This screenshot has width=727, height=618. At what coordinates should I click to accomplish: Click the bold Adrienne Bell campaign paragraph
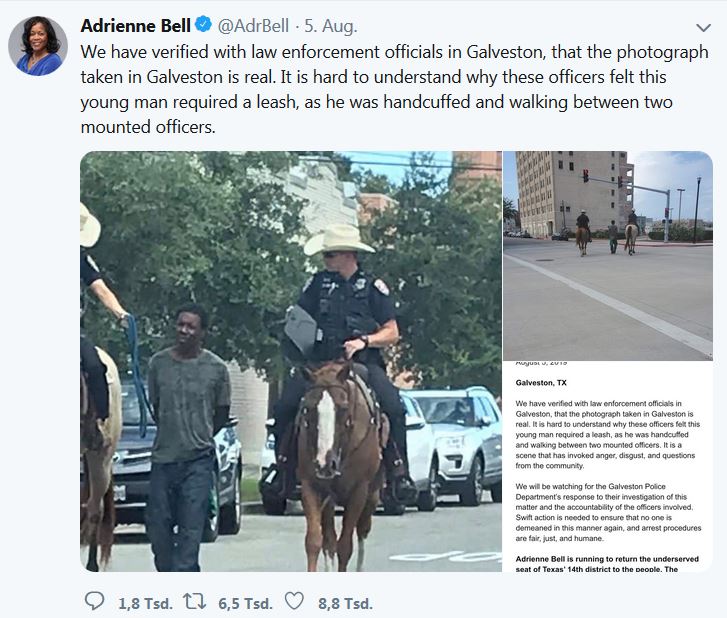coord(607,564)
